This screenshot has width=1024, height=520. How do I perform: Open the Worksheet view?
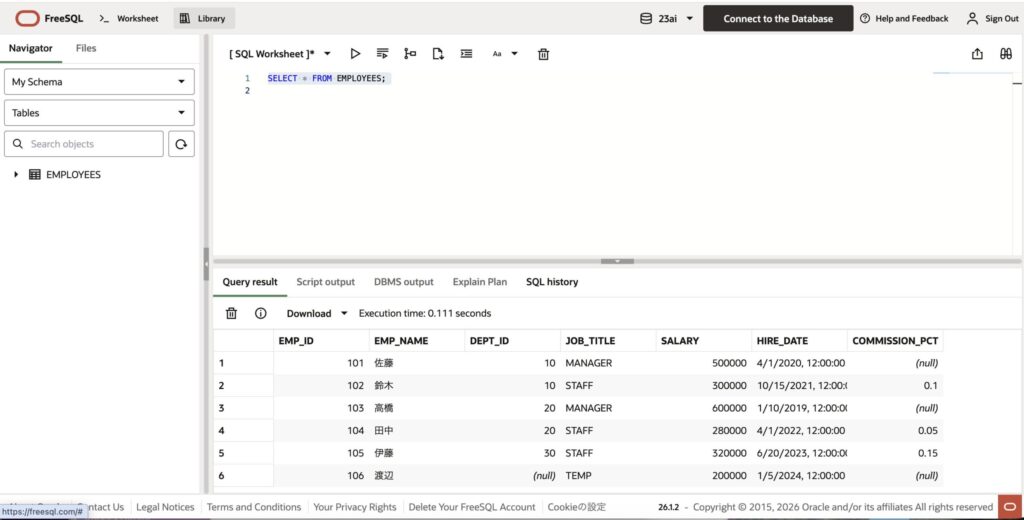pyautogui.click(x=129, y=18)
